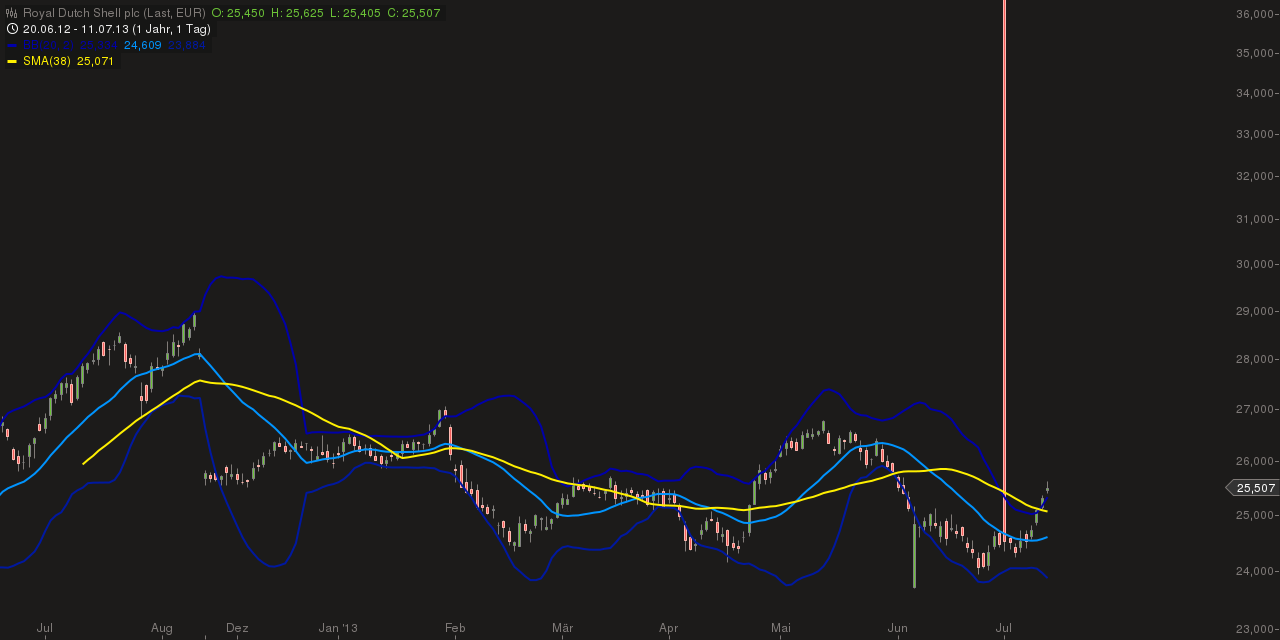Click the Jun time axis label
Image resolution: width=1280 pixels, height=640 pixels.
898,628
